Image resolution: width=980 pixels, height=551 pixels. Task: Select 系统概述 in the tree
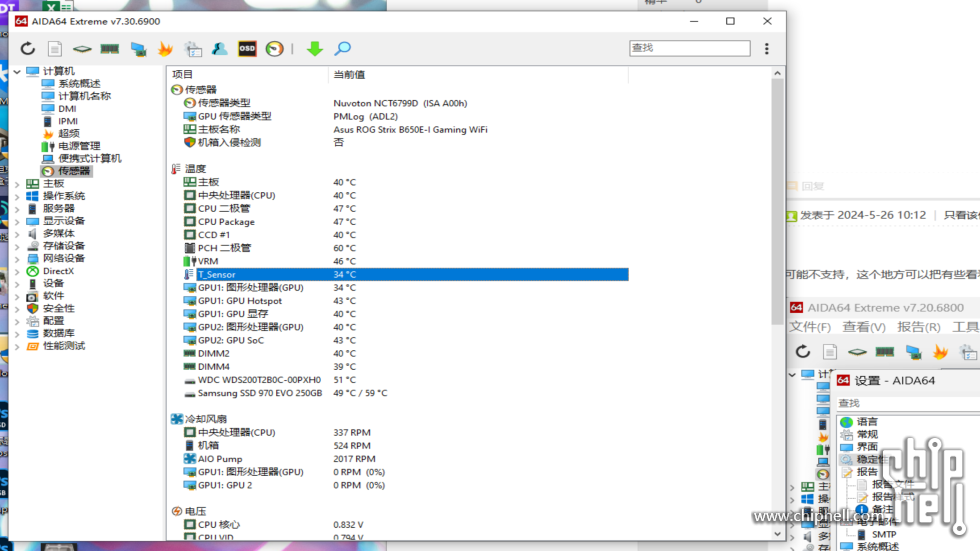pyautogui.click(x=79, y=84)
